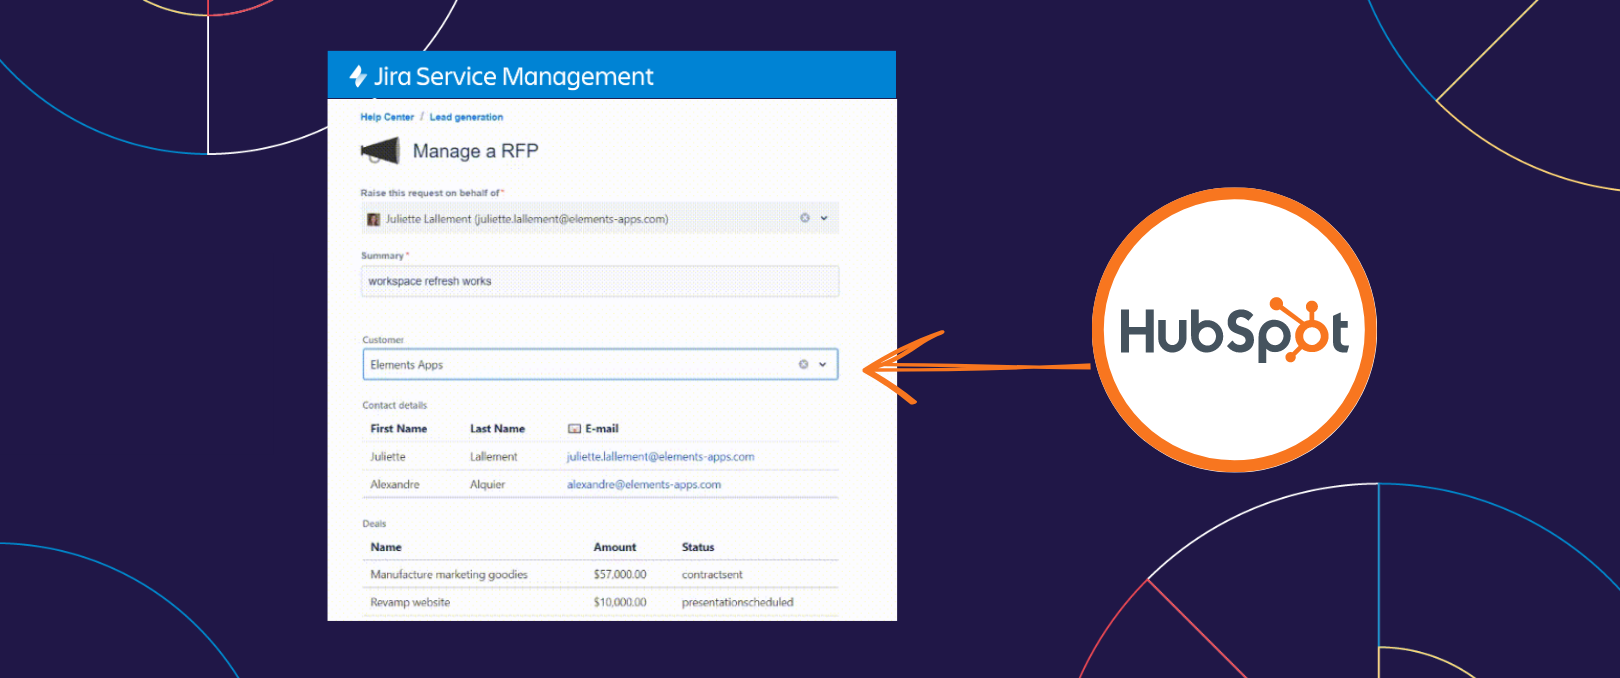
Task: Clear the requester field using its x icon
Action: [805, 218]
